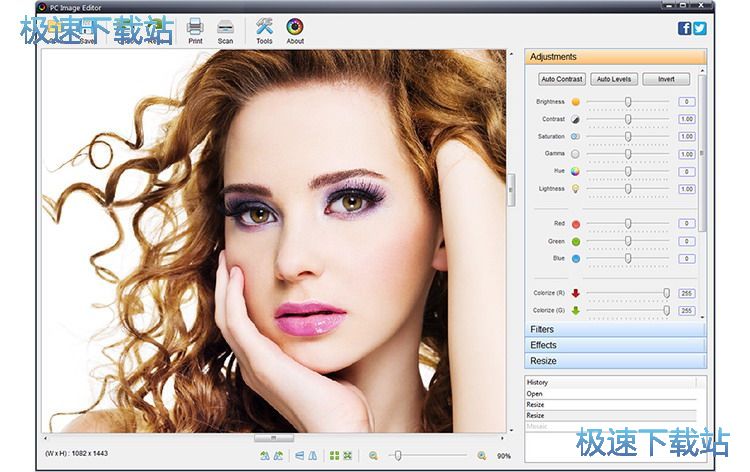Click the Auto Contrast button
Screen dimensions: 750x472
pyautogui.click(x=561, y=79)
